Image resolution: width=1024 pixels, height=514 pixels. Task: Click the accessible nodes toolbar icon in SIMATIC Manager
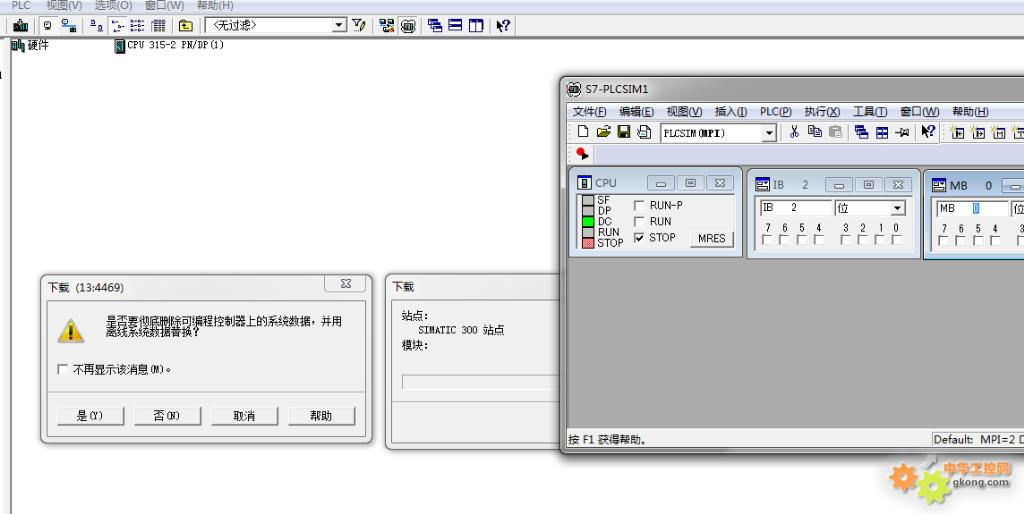(21, 25)
